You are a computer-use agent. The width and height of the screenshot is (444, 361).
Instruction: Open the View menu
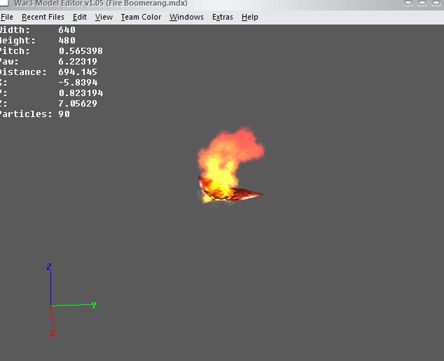click(104, 17)
